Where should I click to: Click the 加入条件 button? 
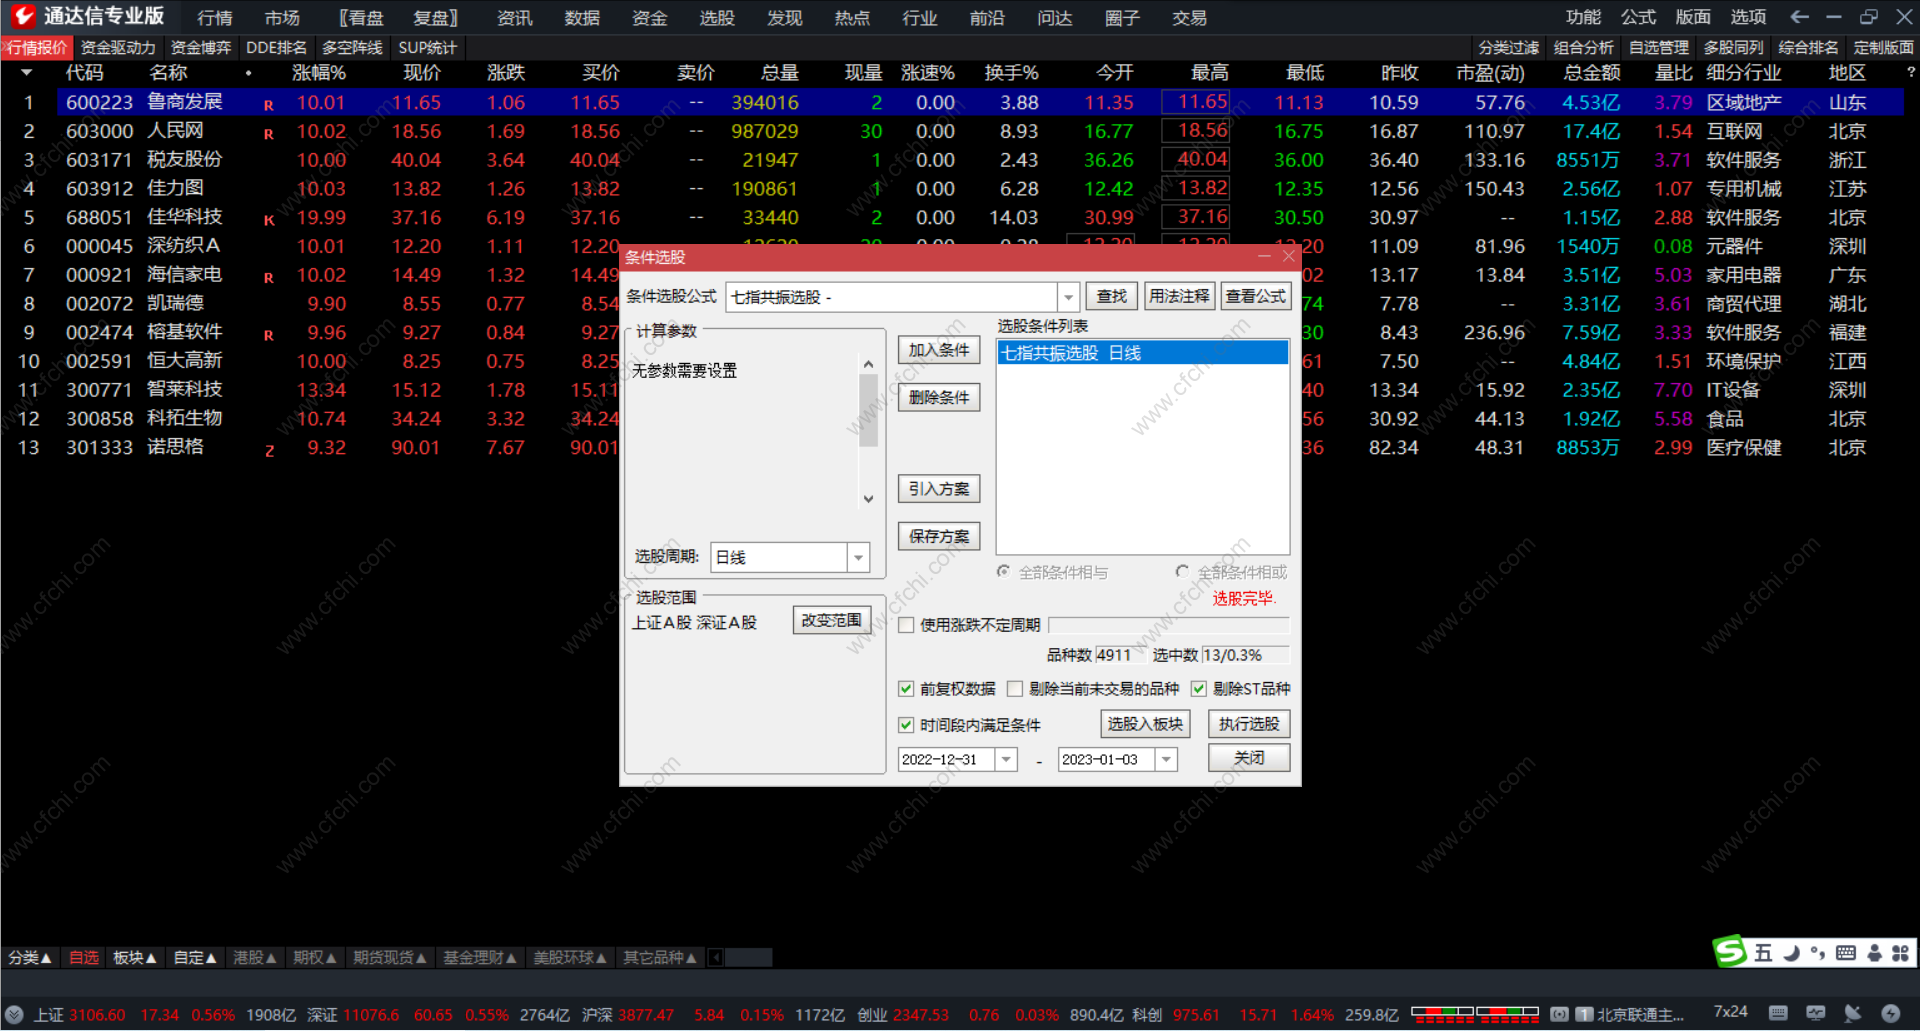[939, 350]
